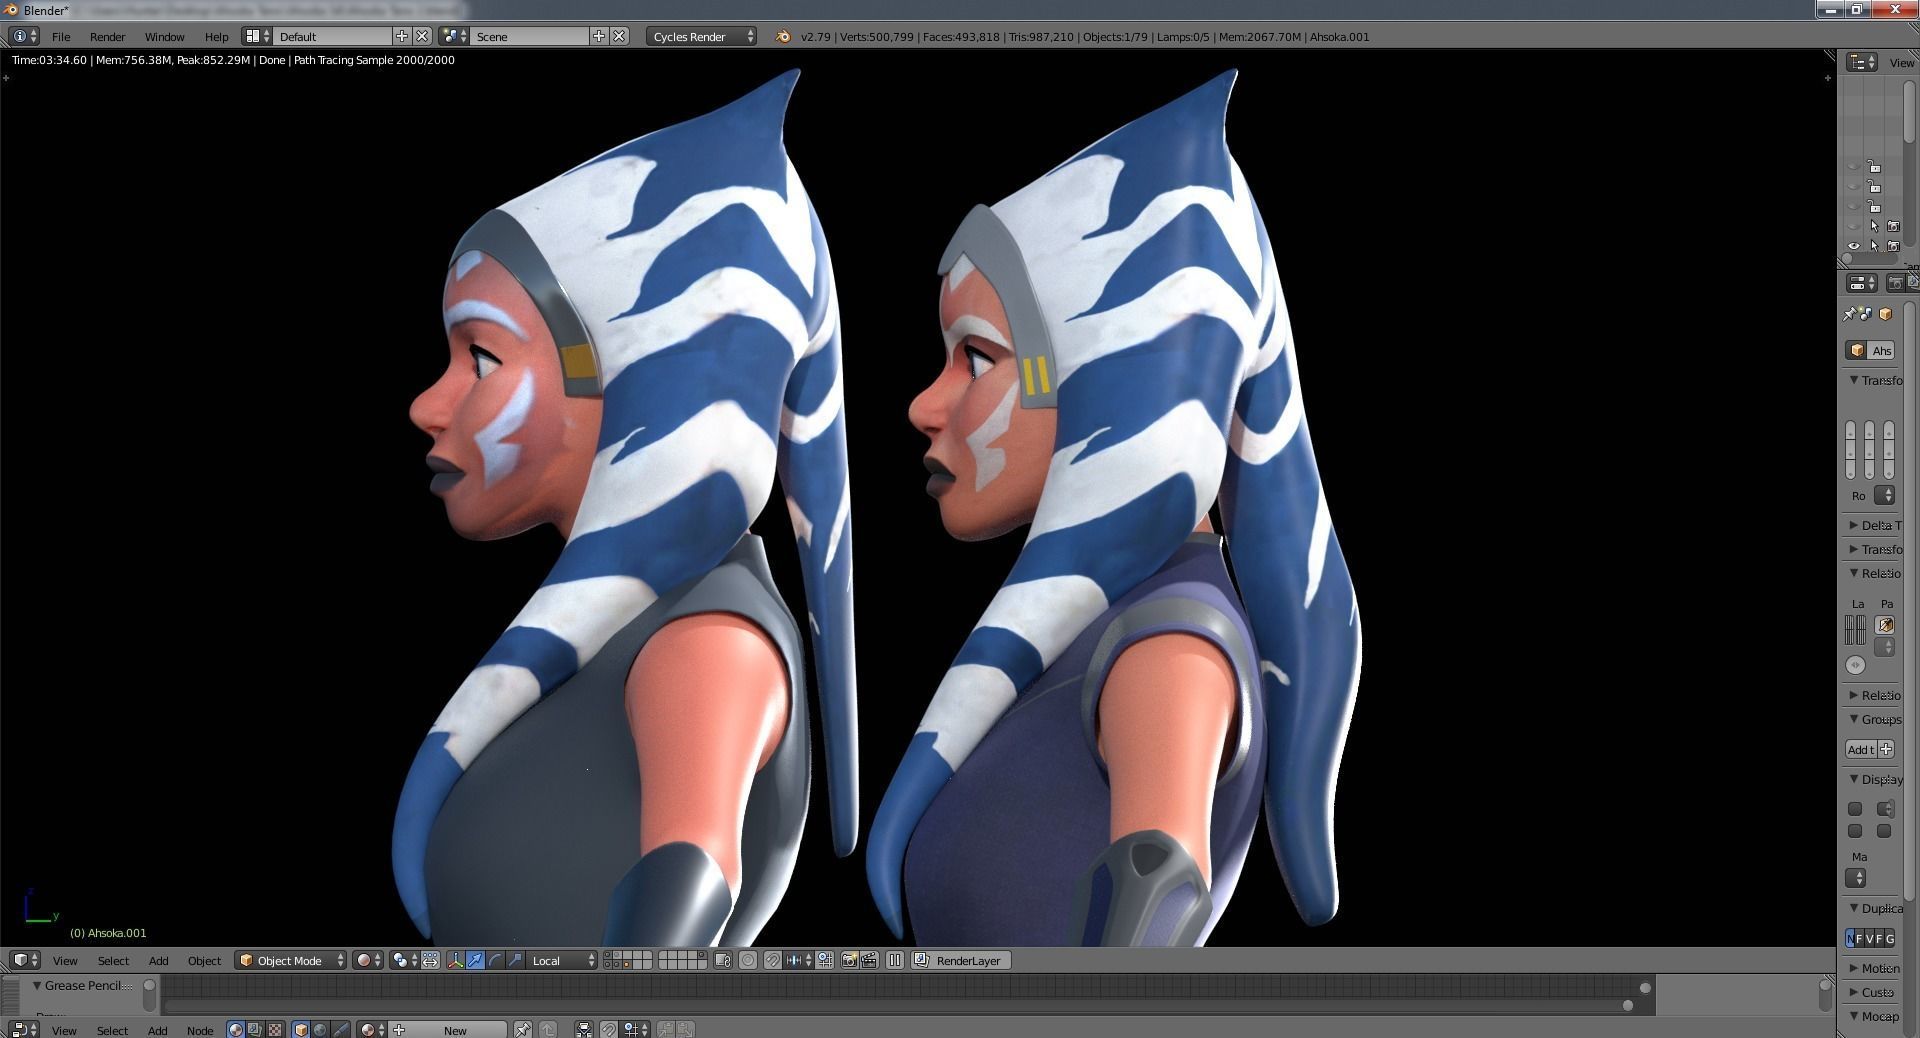This screenshot has height=1038, width=1920.
Task: Click the snap target options icon
Action: pos(825,961)
